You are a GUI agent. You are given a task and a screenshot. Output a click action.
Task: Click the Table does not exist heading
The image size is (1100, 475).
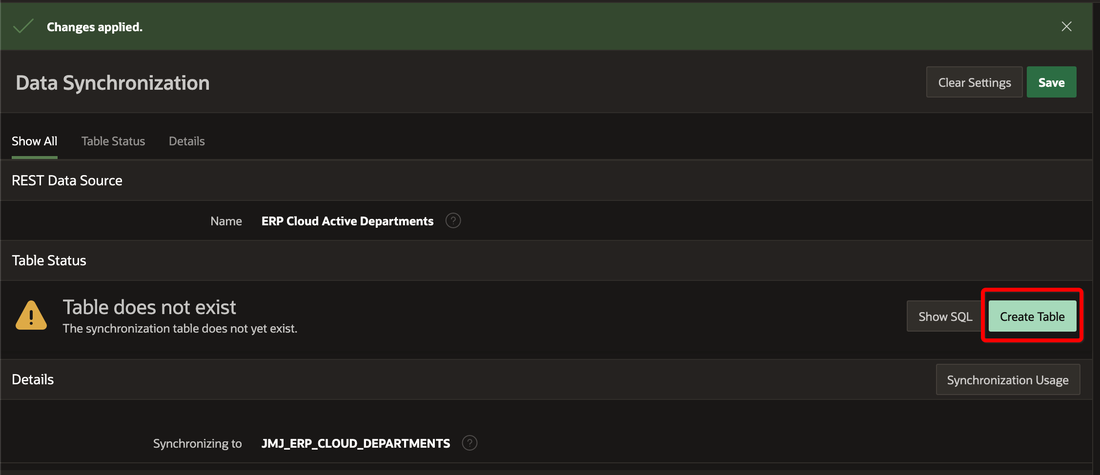click(x=149, y=307)
